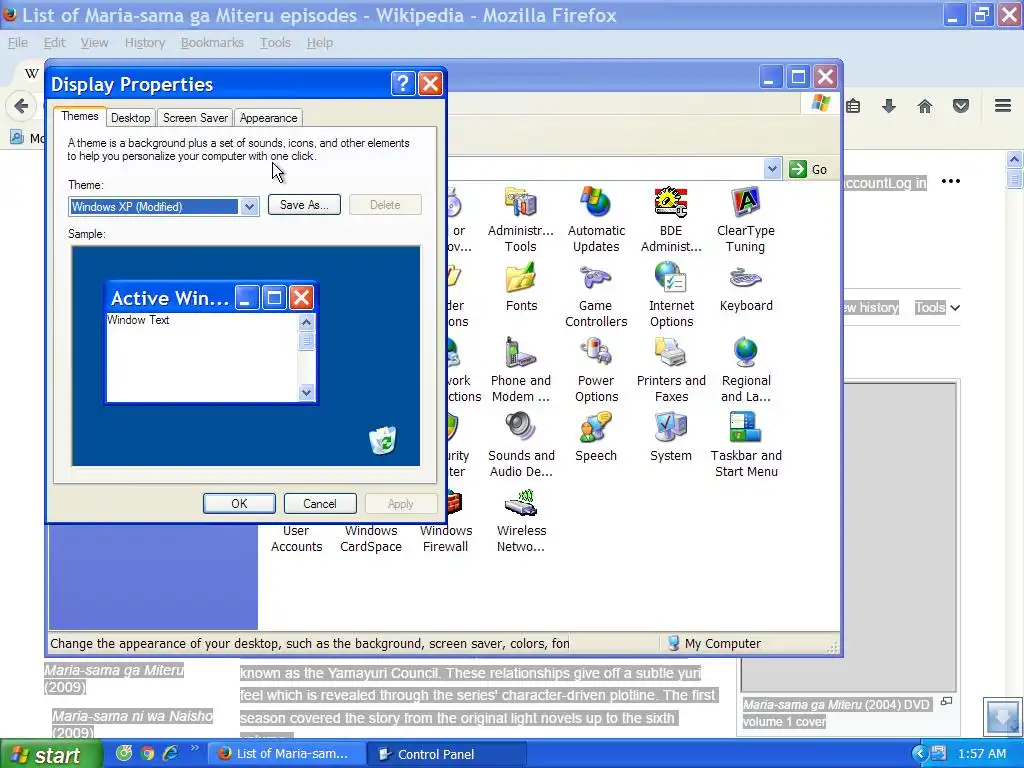Open Wikipedia more options ellipsis
This screenshot has height=768, width=1024.
coord(951,182)
